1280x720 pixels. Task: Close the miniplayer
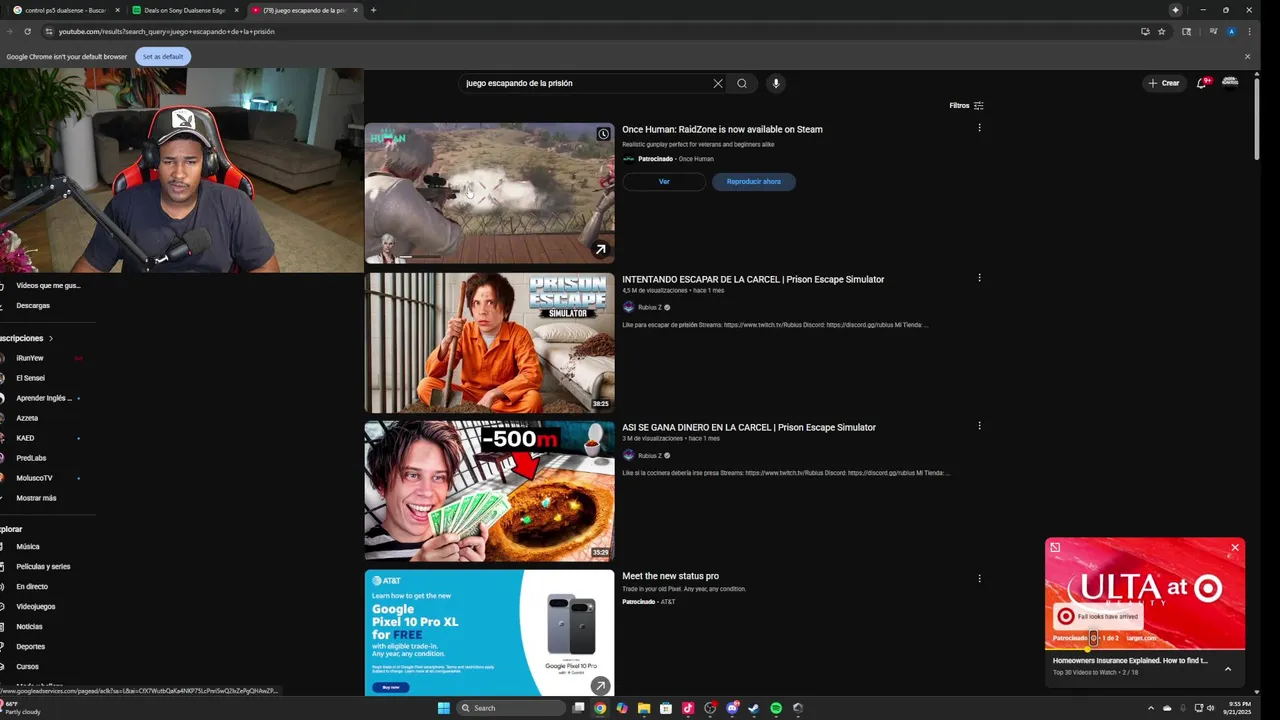point(1235,547)
